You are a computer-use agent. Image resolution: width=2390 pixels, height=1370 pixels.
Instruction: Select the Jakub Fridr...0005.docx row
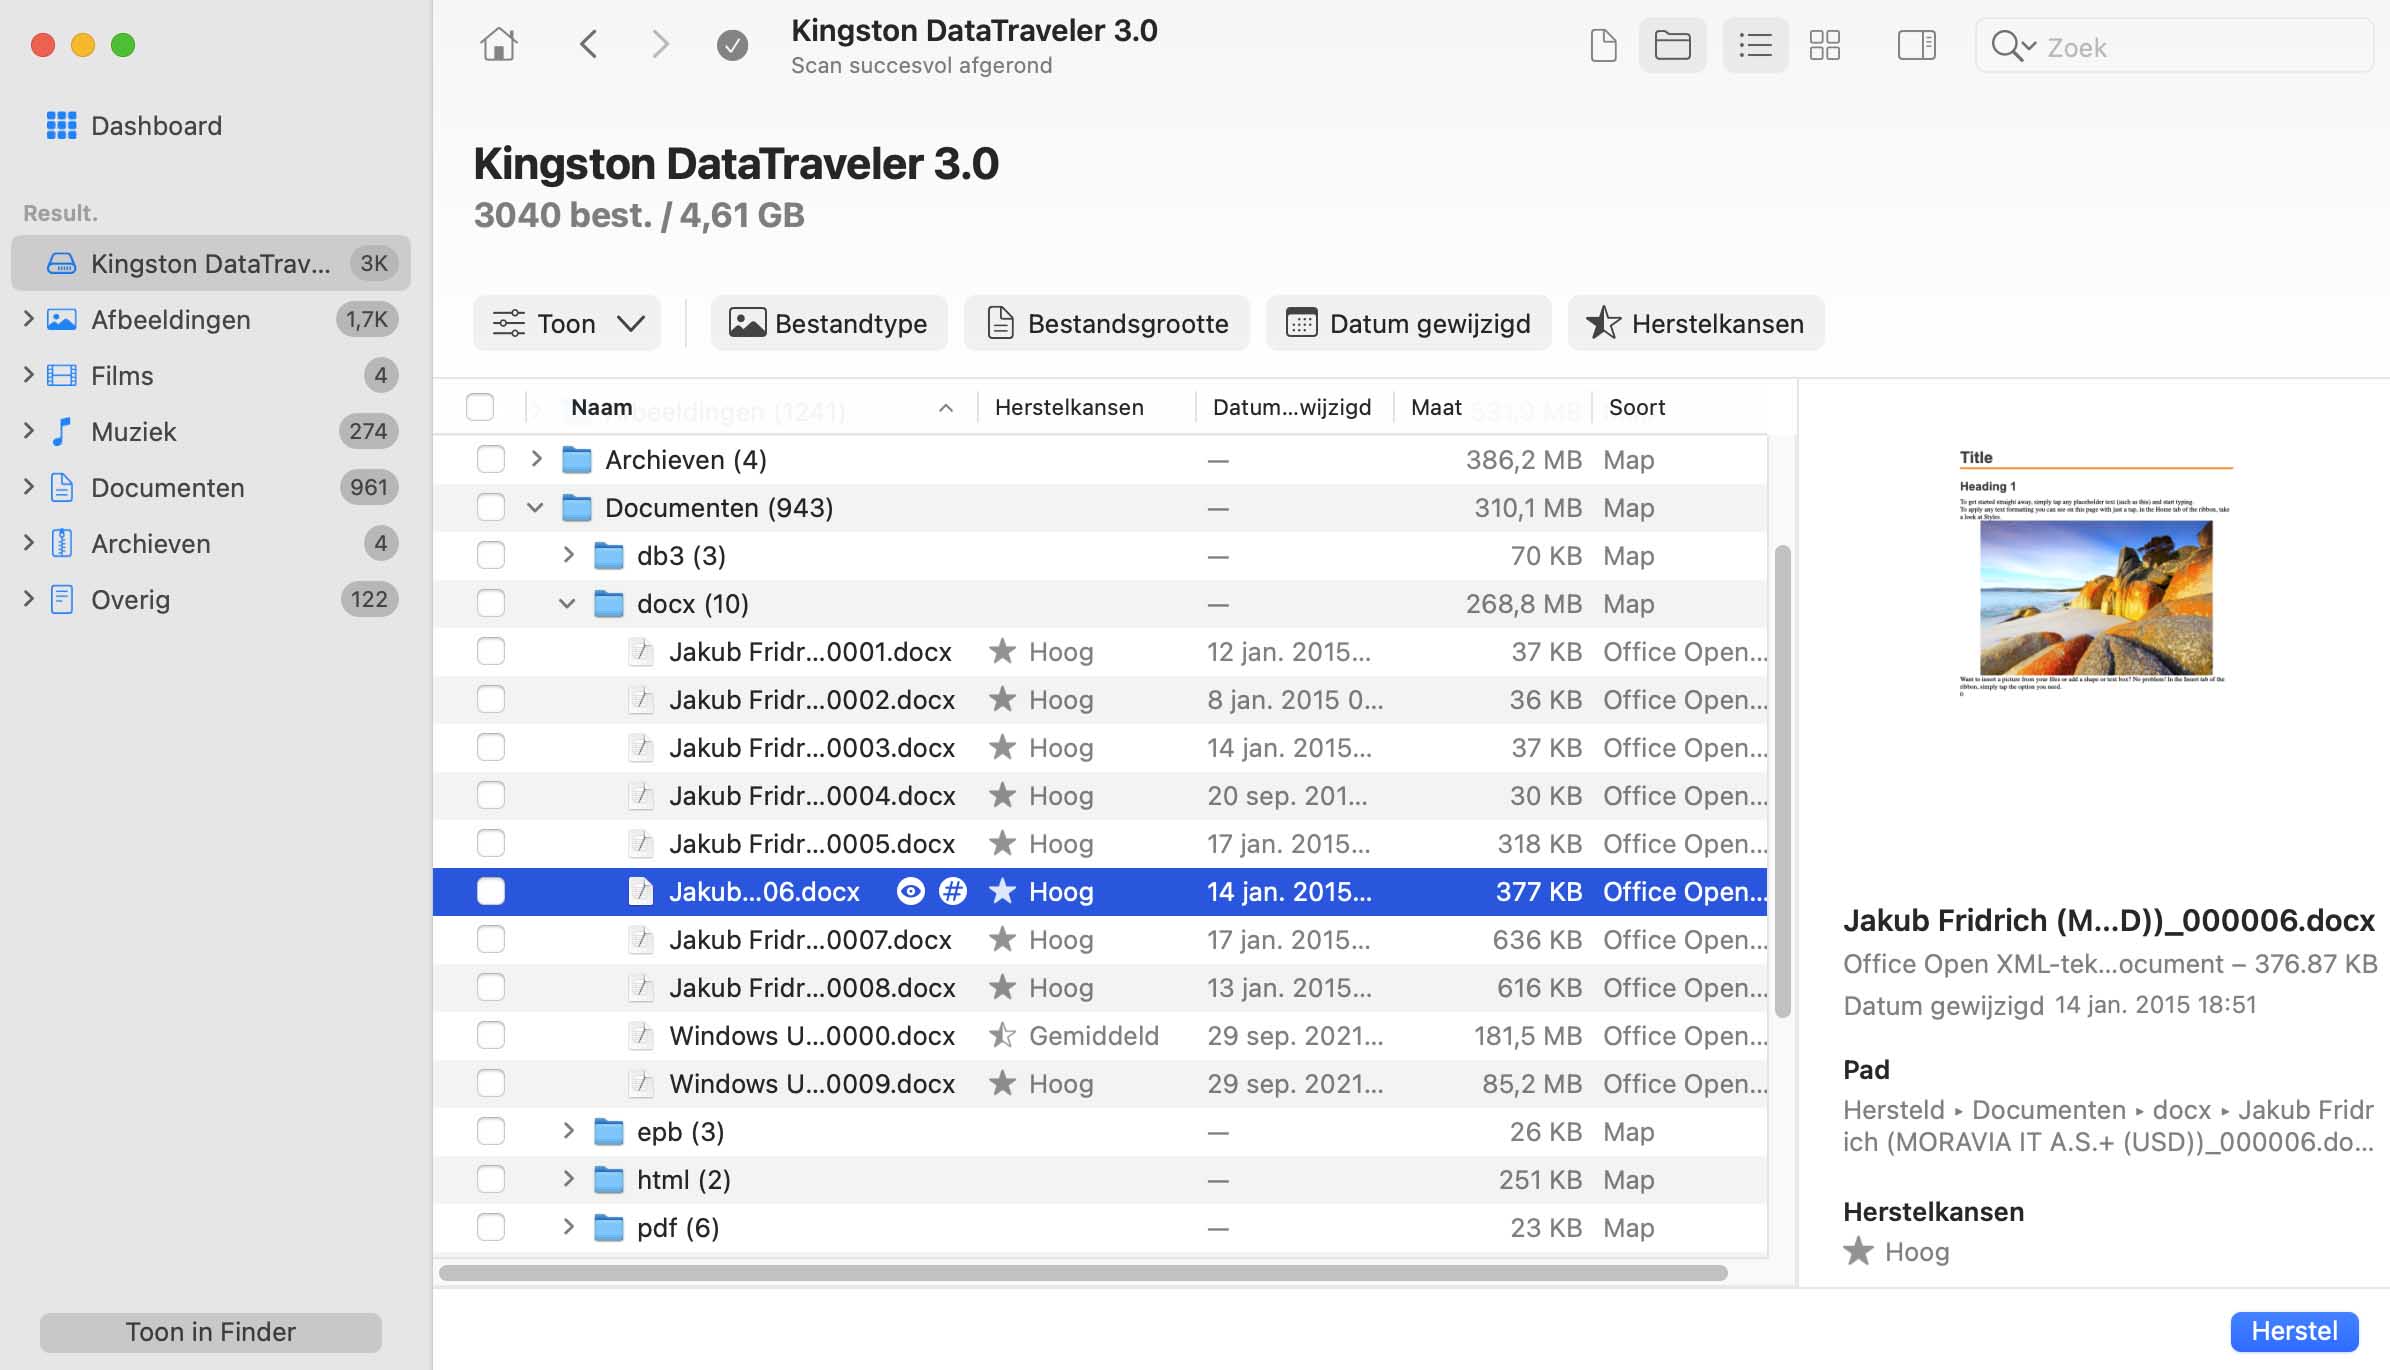(x=1100, y=843)
